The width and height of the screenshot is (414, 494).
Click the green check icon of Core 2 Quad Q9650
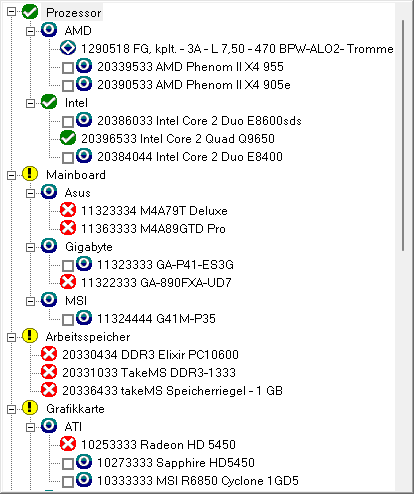tap(68, 138)
